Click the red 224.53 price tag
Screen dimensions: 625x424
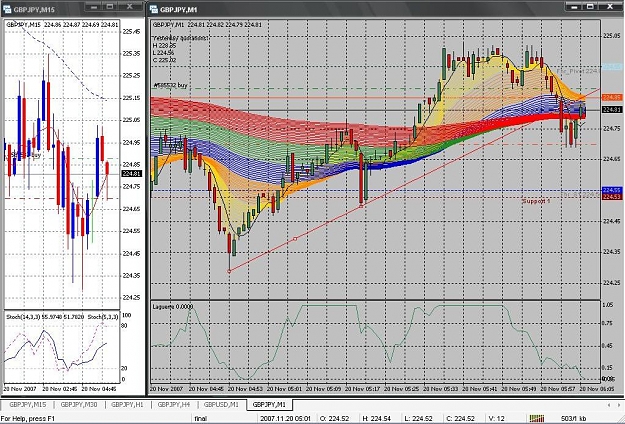611,197
